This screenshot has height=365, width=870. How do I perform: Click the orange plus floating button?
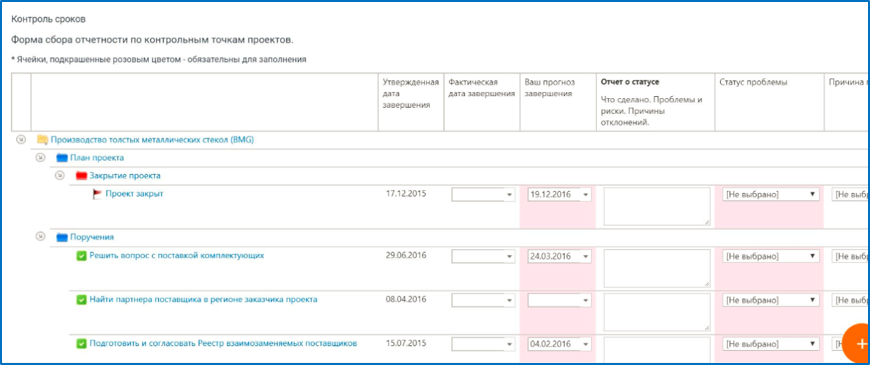pos(857,342)
